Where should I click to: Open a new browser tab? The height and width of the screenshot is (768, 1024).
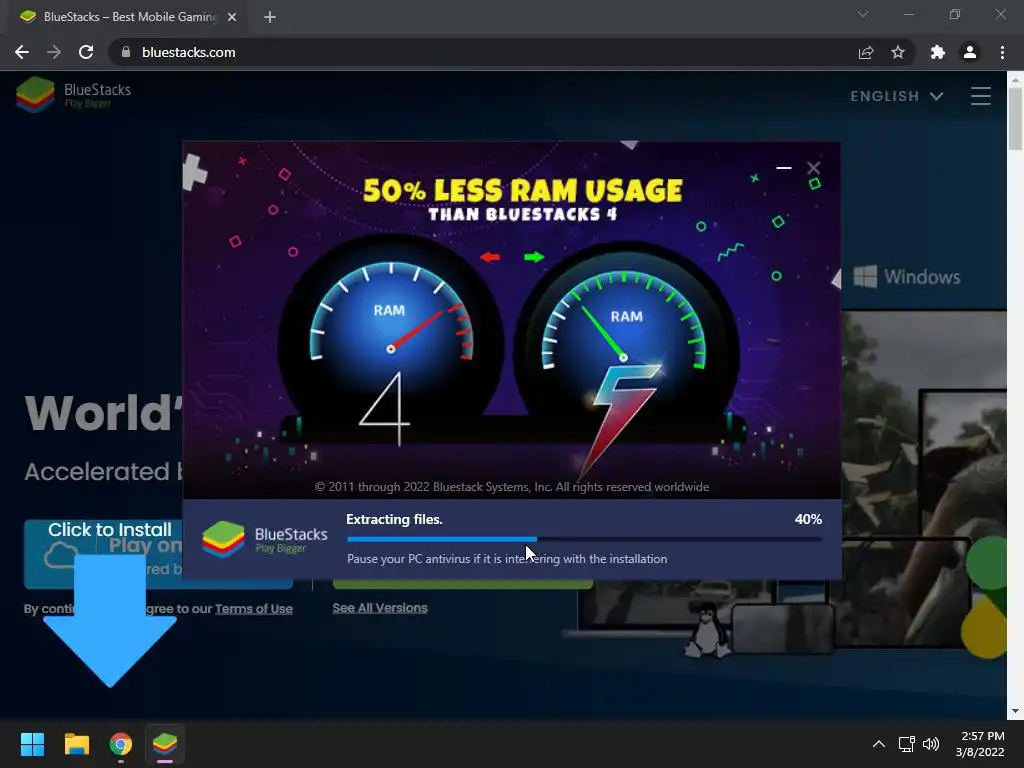click(x=270, y=17)
